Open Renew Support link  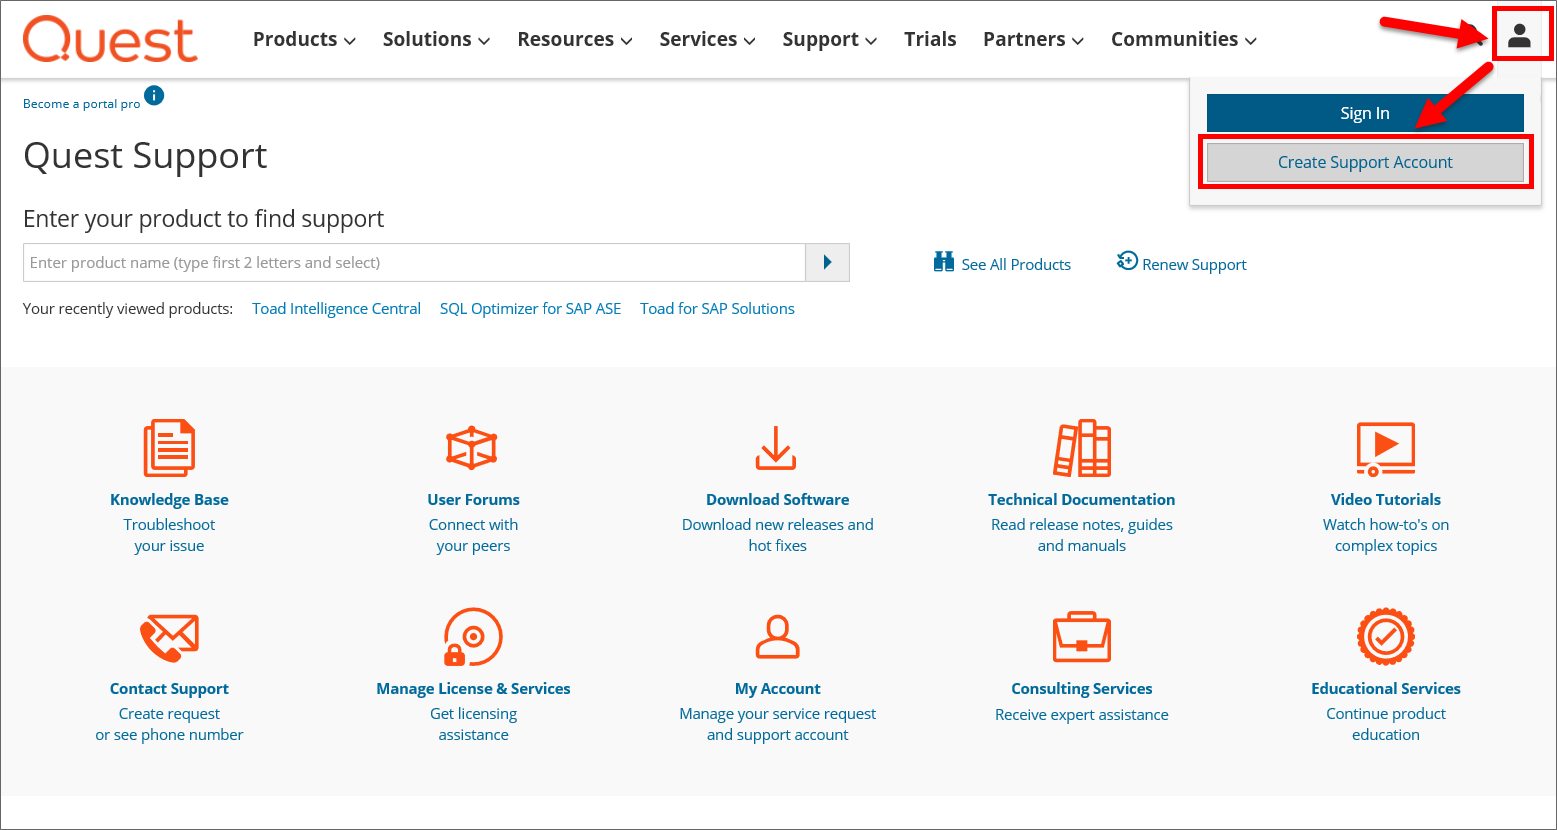coord(1194,264)
